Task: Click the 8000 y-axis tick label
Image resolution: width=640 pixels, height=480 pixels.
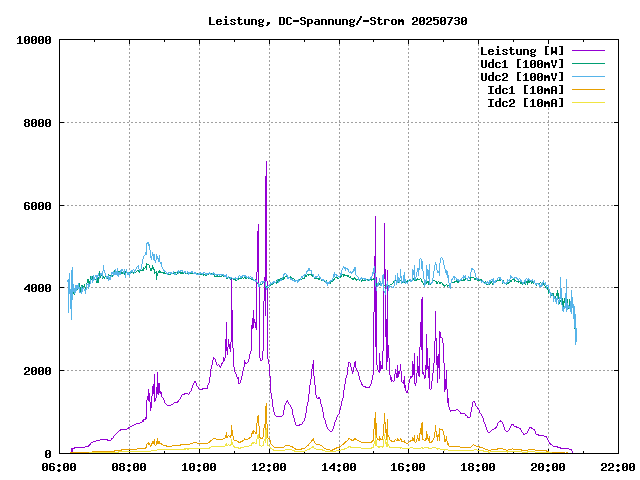Action: tap(37, 123)
